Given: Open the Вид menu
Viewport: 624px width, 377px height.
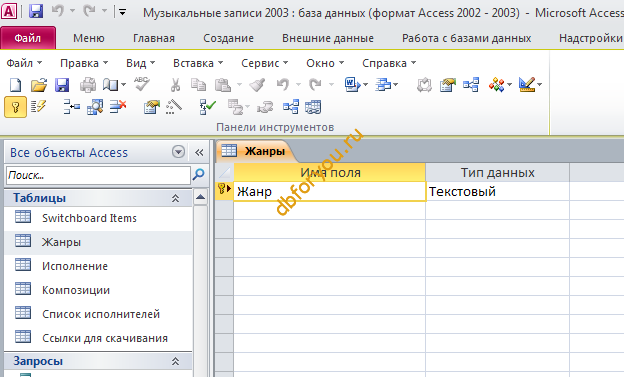Looking at the screenshot, I should point(140,63).
